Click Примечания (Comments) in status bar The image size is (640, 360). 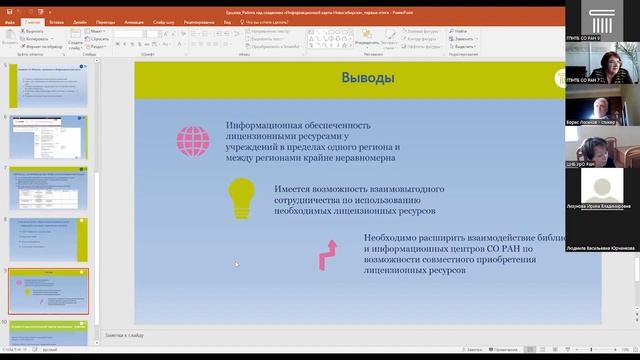(x=503, y=349)
